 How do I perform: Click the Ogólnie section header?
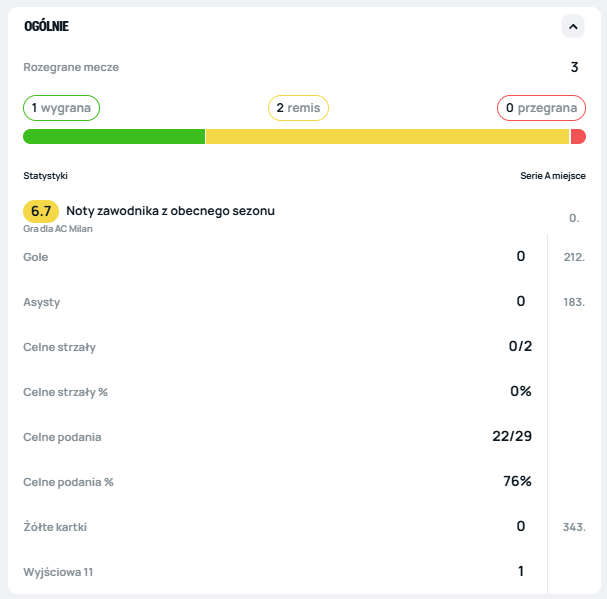47,27
